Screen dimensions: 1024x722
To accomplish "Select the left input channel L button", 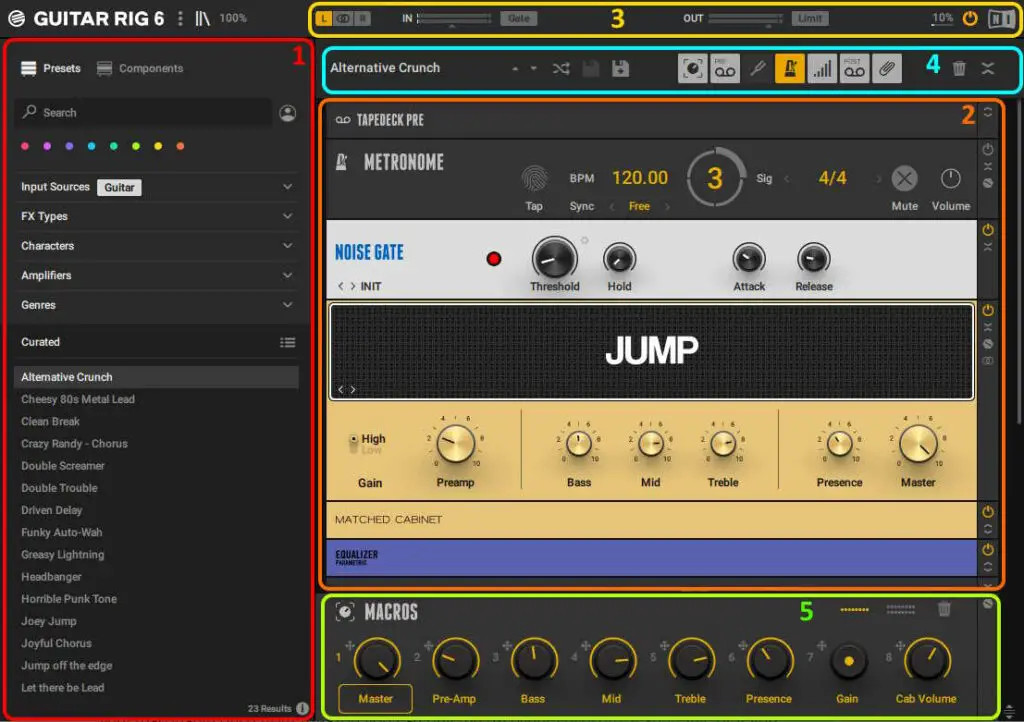I will 324,18.
